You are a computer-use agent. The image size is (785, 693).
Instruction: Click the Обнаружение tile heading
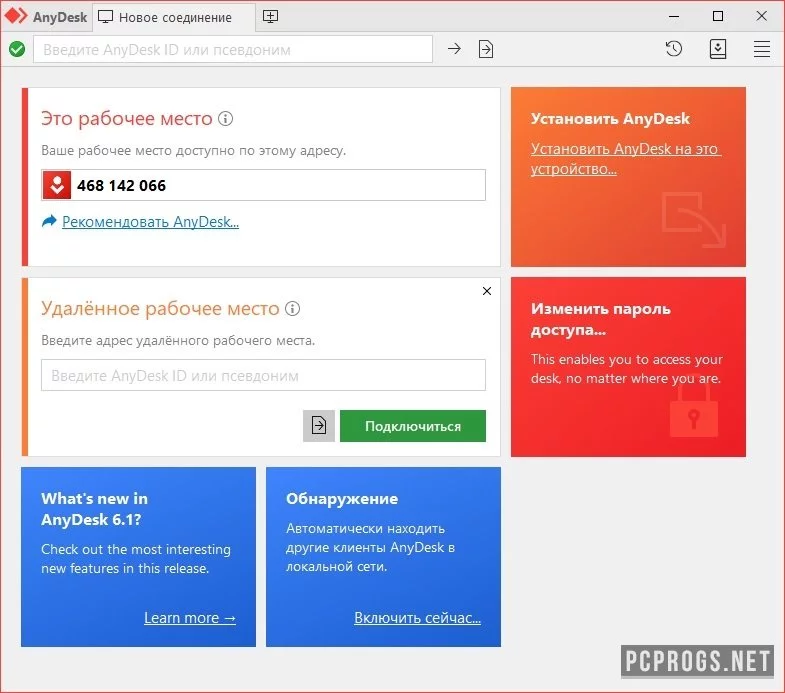pyautogui.click(x=342, y=499)
